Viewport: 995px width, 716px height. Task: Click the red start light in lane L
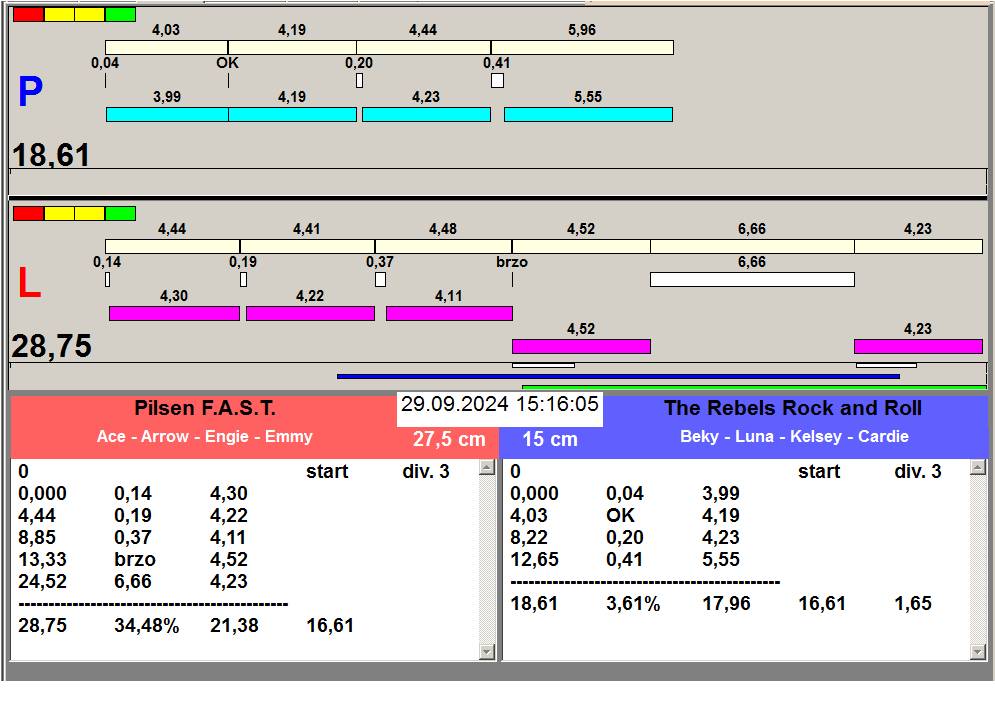(29, 213)
